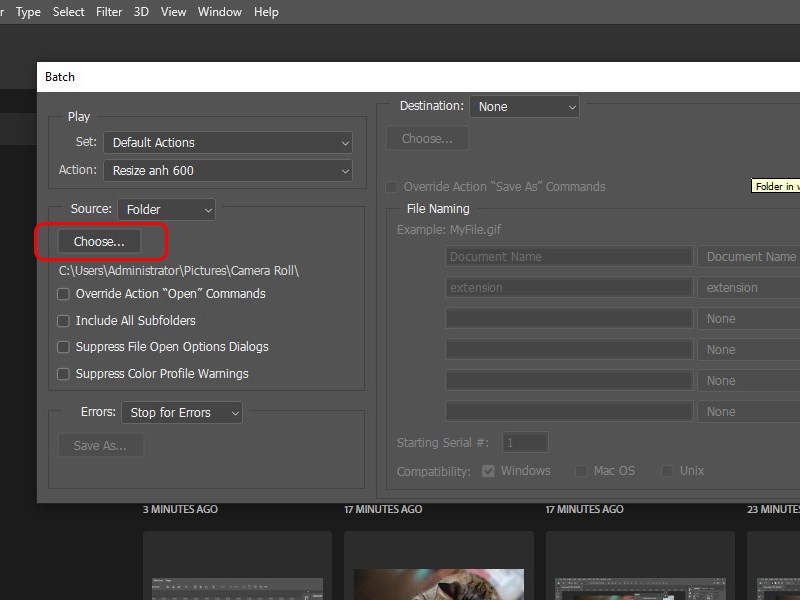The height and width of the screenshot is (600, 800).
Task: Toggle the Windows compatibility checkbox
Action: 489,471
